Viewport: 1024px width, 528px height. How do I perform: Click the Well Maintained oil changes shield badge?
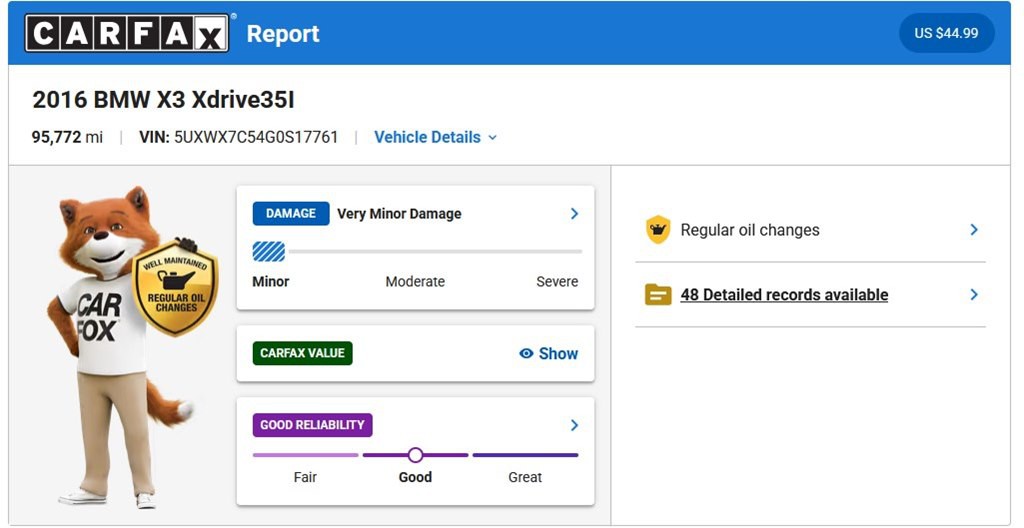tap(175, 287)
